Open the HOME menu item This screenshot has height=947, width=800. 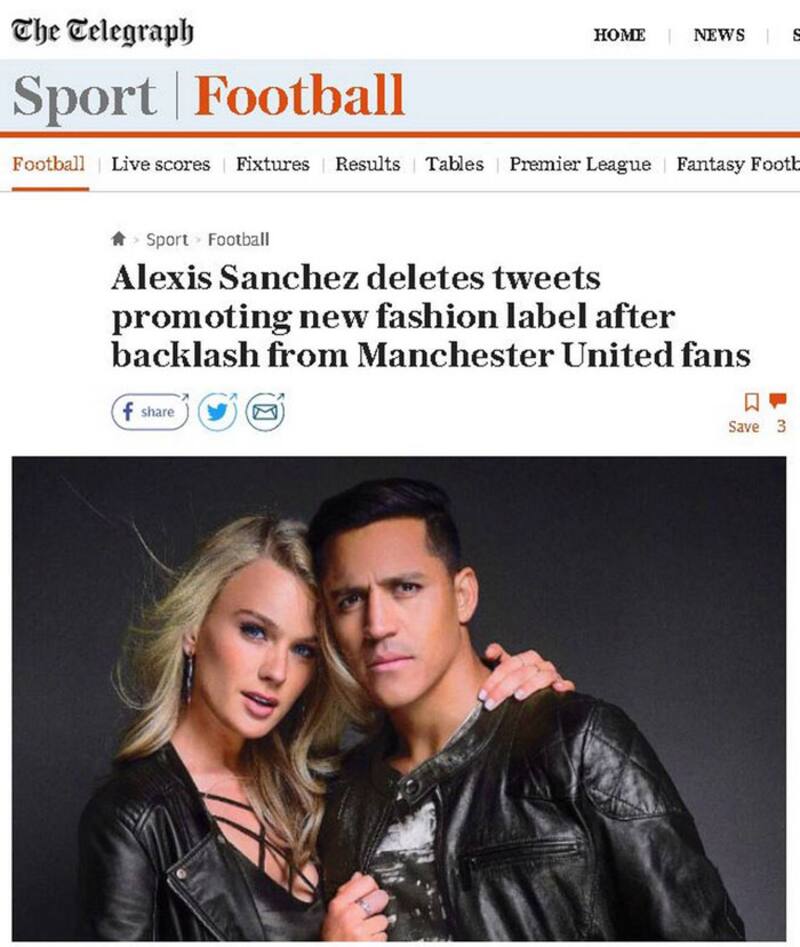[x=619, y=35]
